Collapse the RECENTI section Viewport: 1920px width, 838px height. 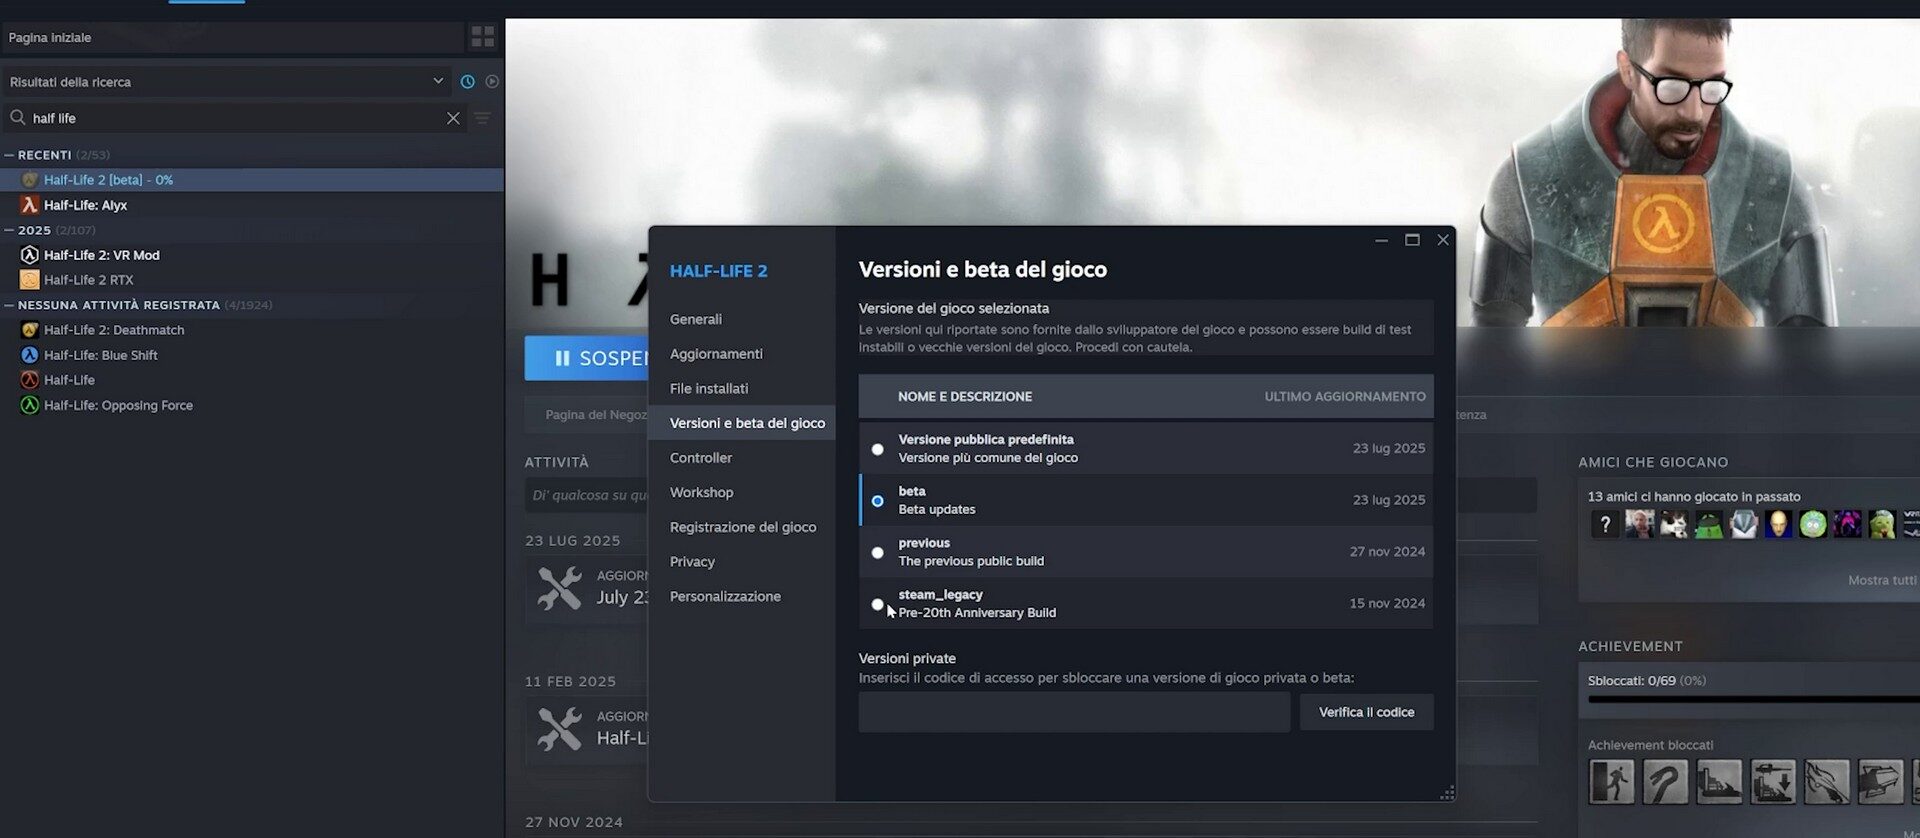[x=9, y=155]
